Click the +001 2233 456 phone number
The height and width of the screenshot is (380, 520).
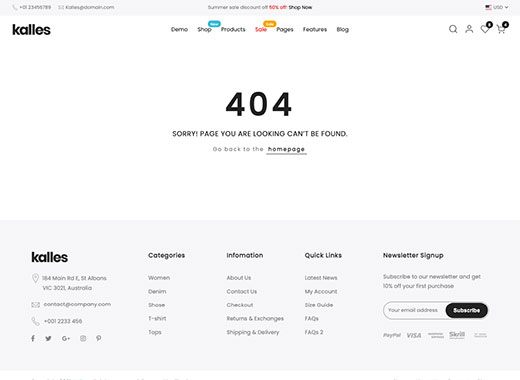(x=63, y=321)
